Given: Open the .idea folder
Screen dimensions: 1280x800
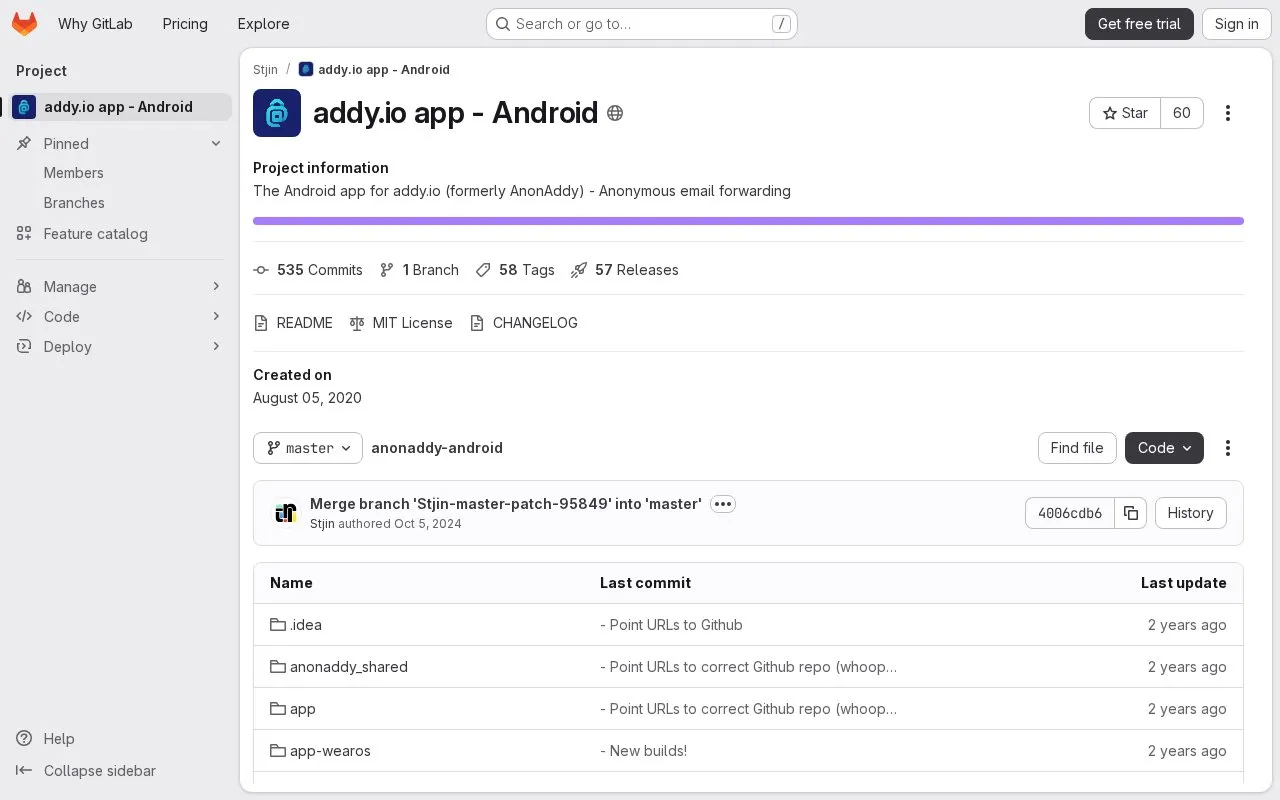Looking at the screenshot, I should pyautogui.click(x=306, y=625).
